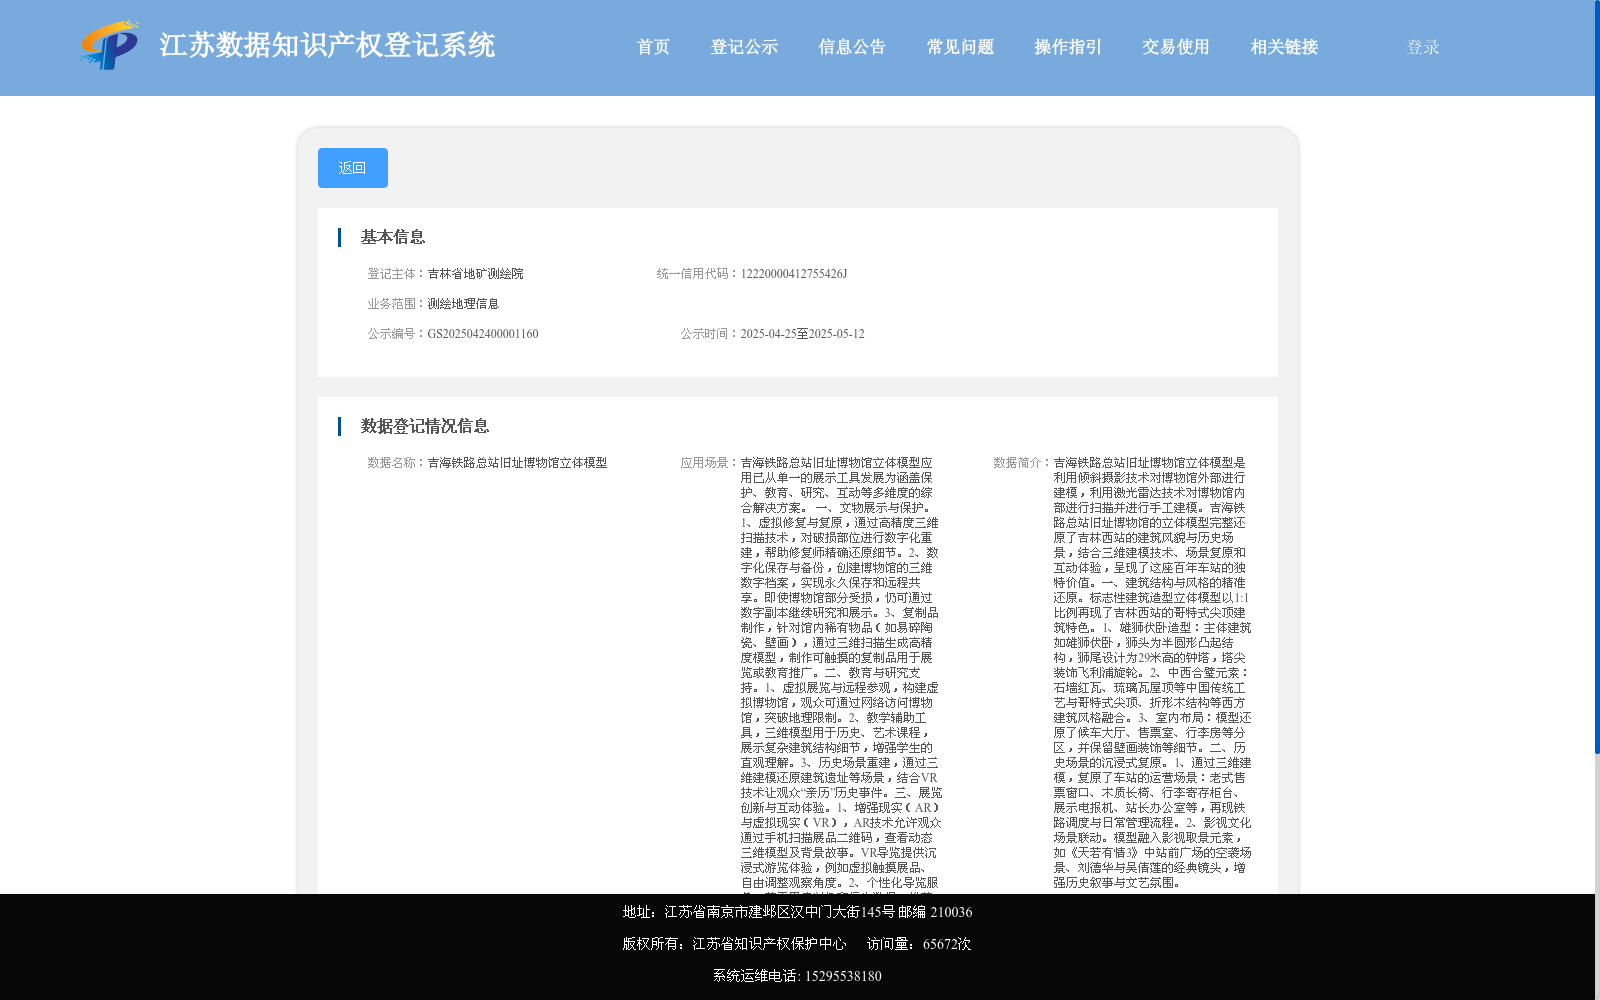Select registrant text 吉林省地矿测绘院

point(476,274)
